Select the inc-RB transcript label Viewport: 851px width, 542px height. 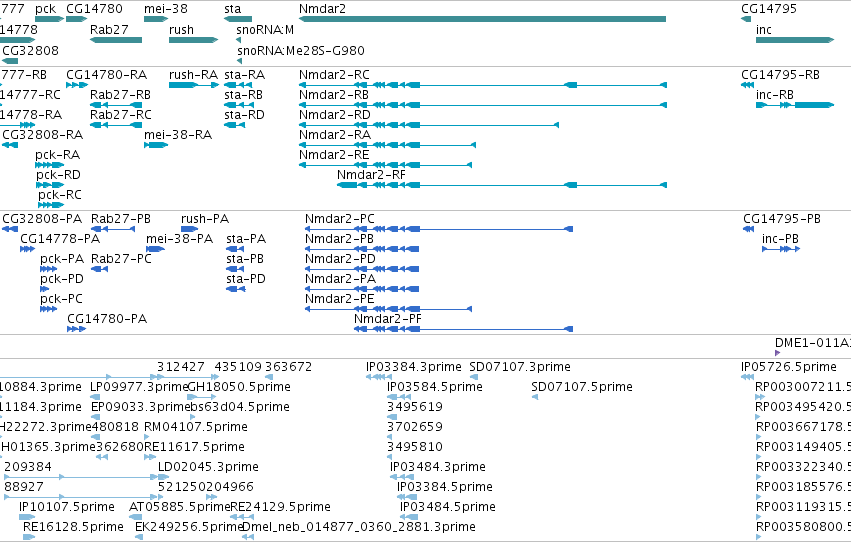(775, 95)
